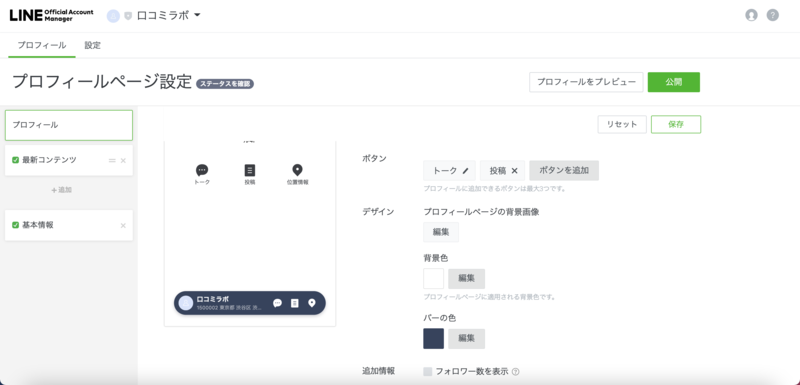
Task: Click 編集 under プロフィールページの背景画像
Action: (x=441, y=232)
